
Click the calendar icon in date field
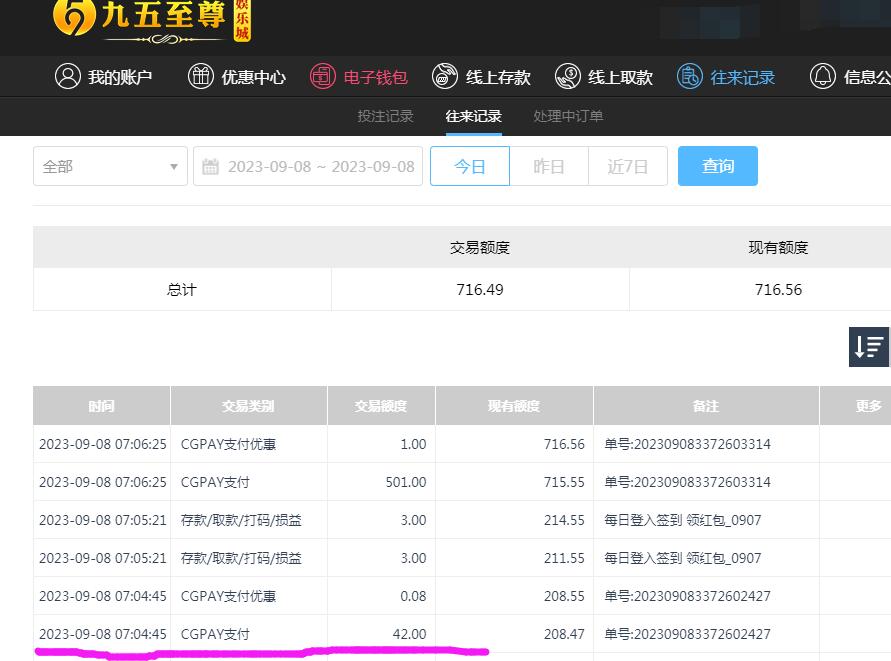click(x=211, y=167)
